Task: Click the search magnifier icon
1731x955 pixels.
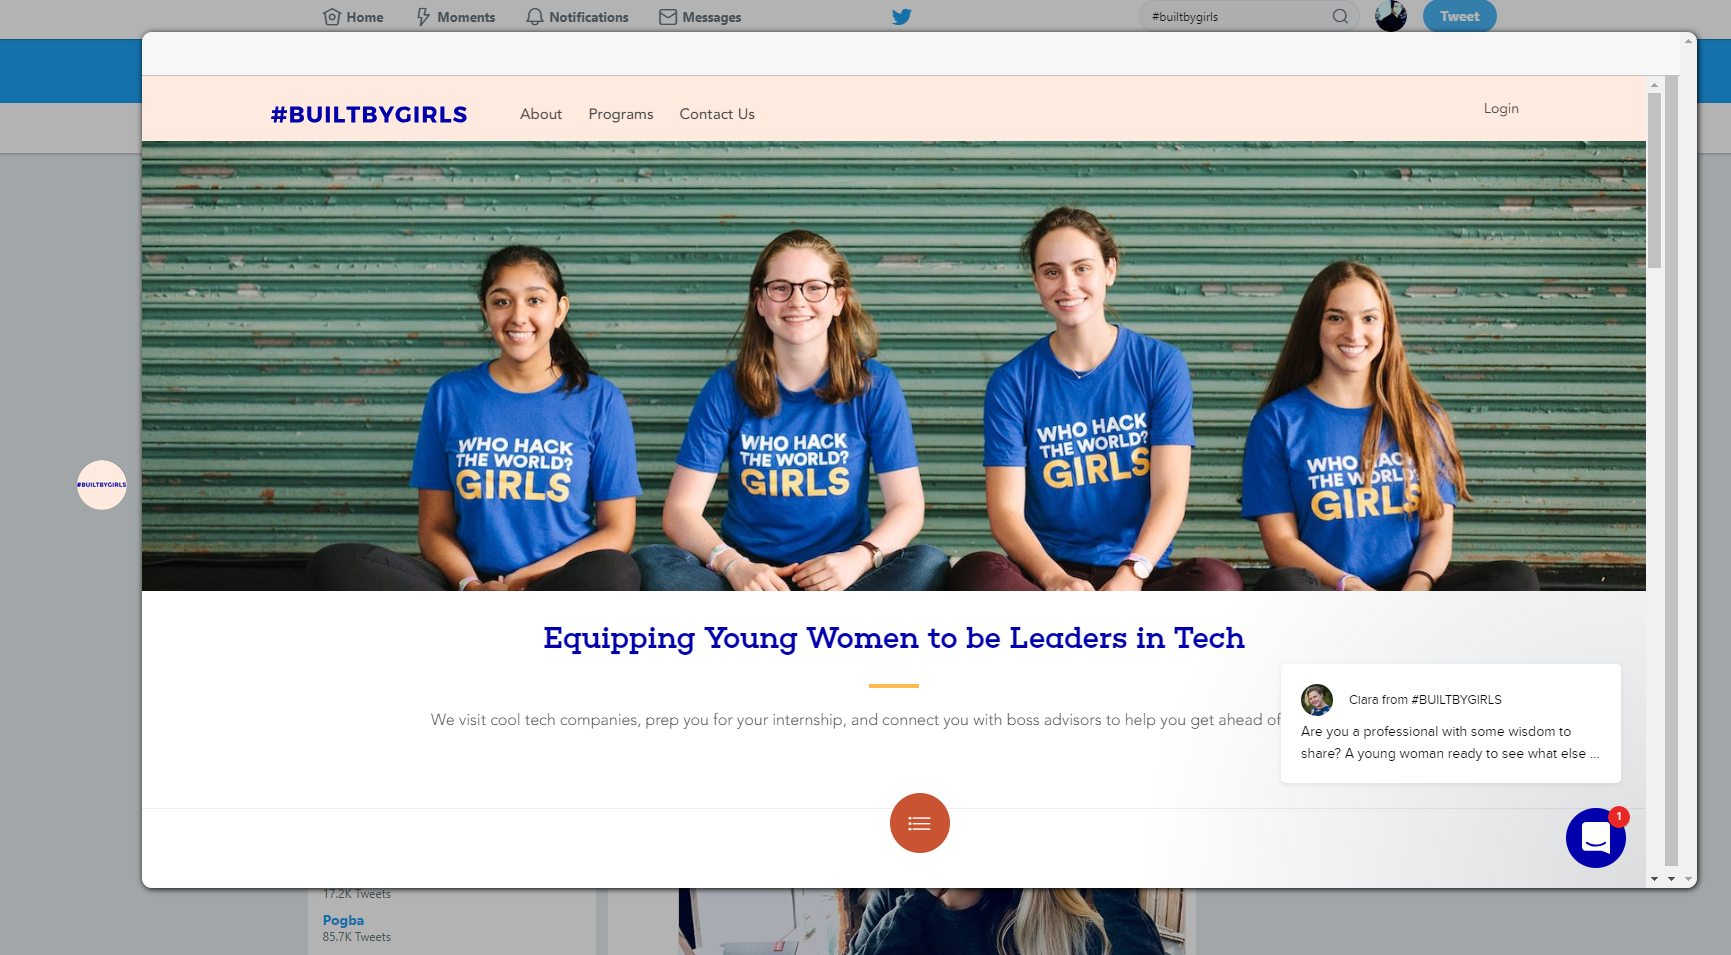Action: coord(1340,16)
